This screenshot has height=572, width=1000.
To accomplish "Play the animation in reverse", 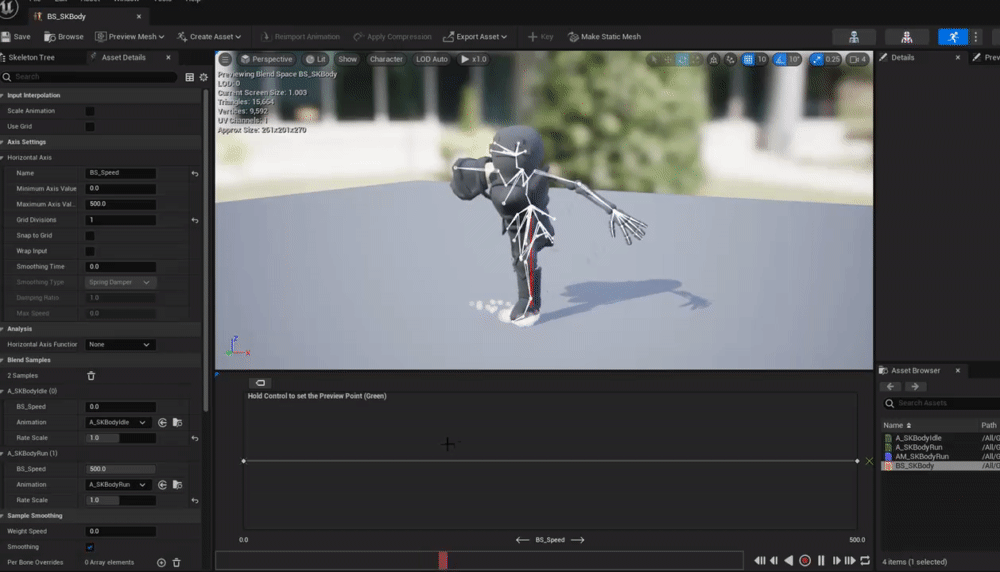I will [x=789, y=561].
